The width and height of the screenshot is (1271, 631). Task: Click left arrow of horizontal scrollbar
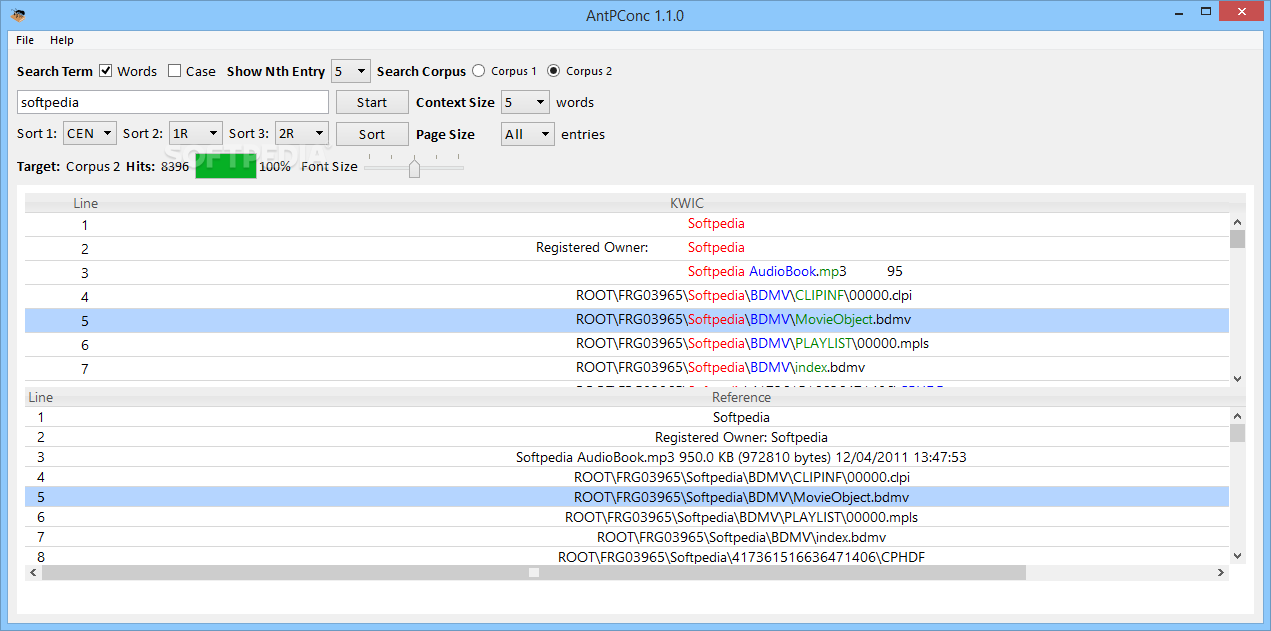33,573
